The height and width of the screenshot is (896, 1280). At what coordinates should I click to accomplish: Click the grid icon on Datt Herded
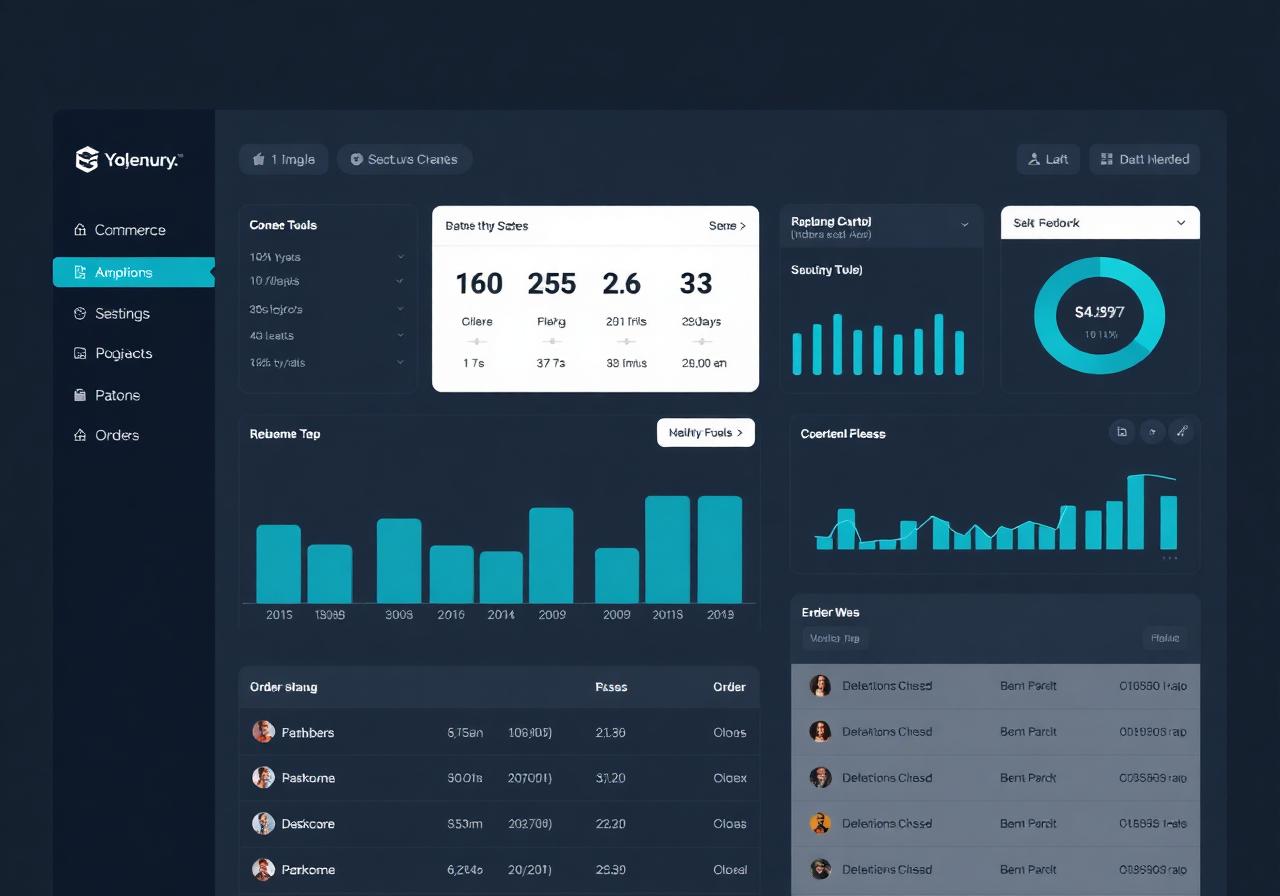(x=1106, y=159)
